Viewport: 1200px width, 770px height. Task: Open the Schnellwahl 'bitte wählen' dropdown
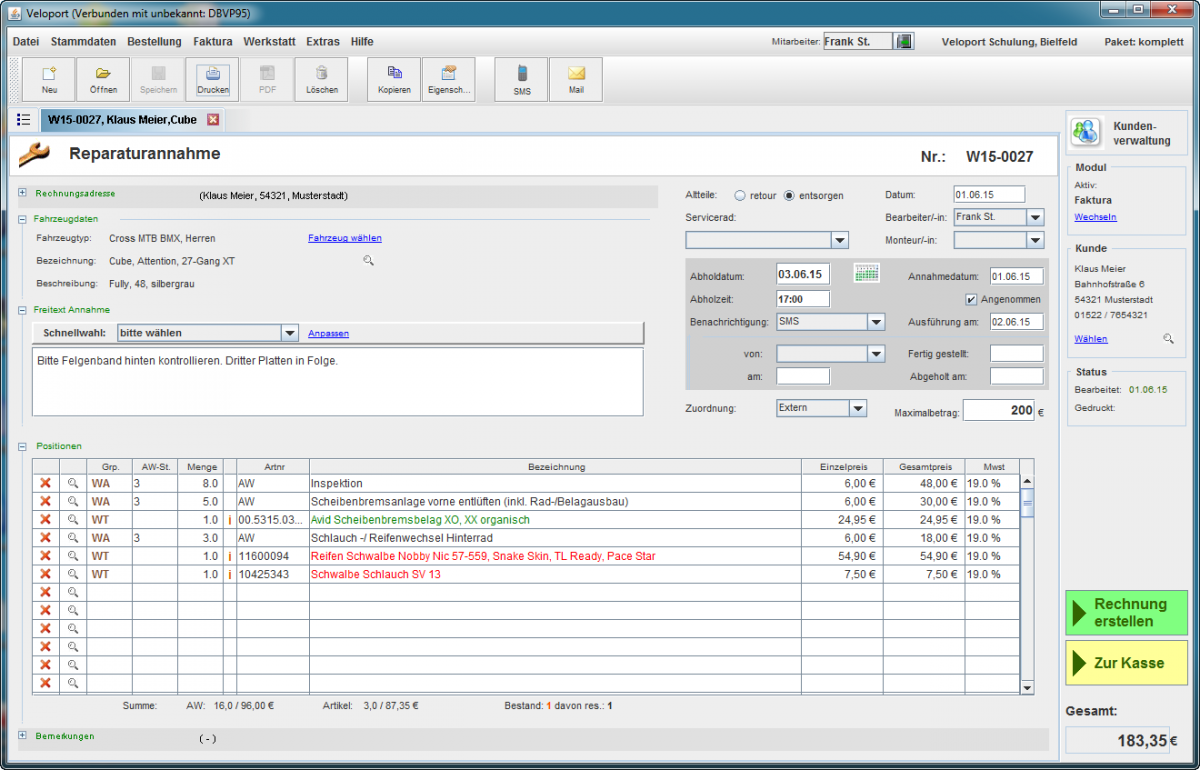pos(290,333)
